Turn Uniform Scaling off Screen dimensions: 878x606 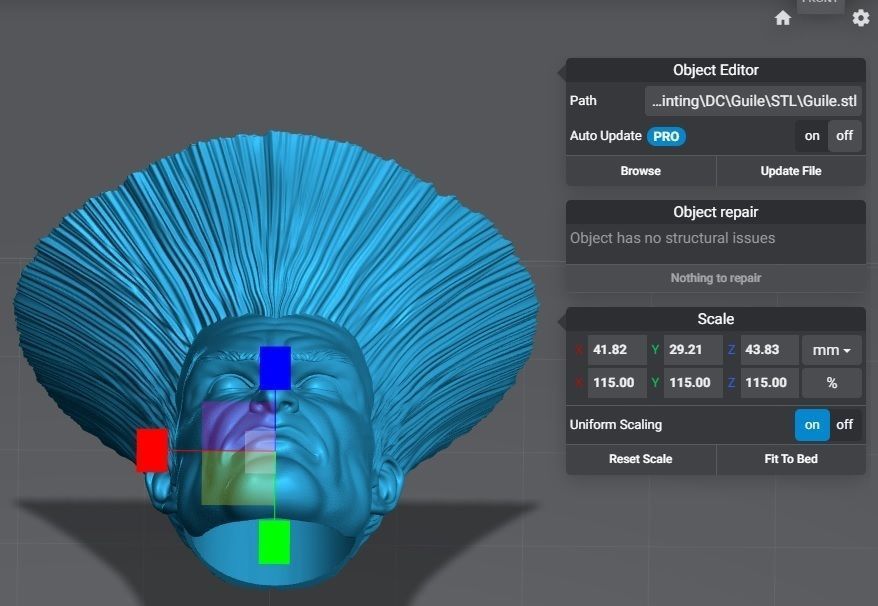pyautogui.click(x=845, y=425)
